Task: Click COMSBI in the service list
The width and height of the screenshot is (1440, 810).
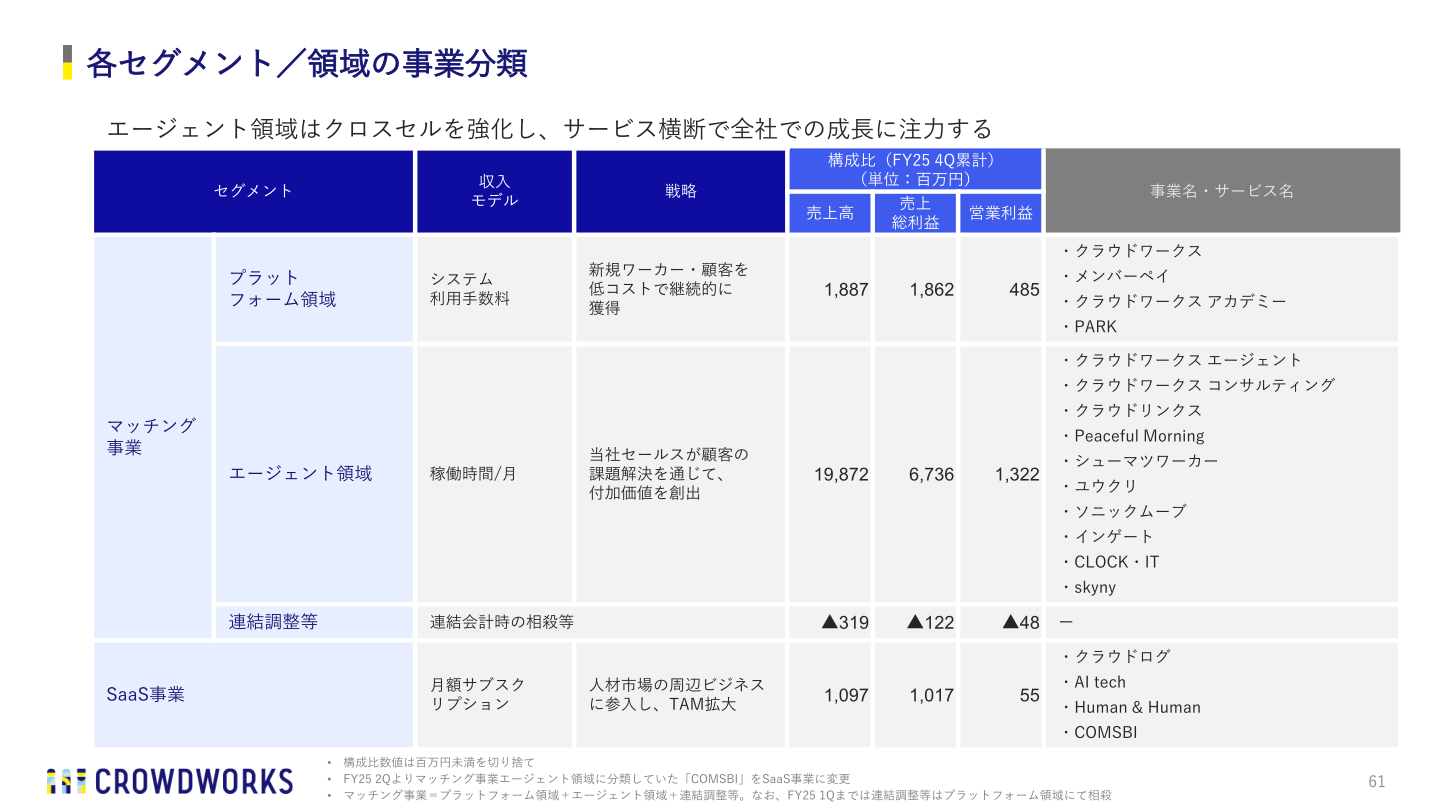Action: (1105, 732)
